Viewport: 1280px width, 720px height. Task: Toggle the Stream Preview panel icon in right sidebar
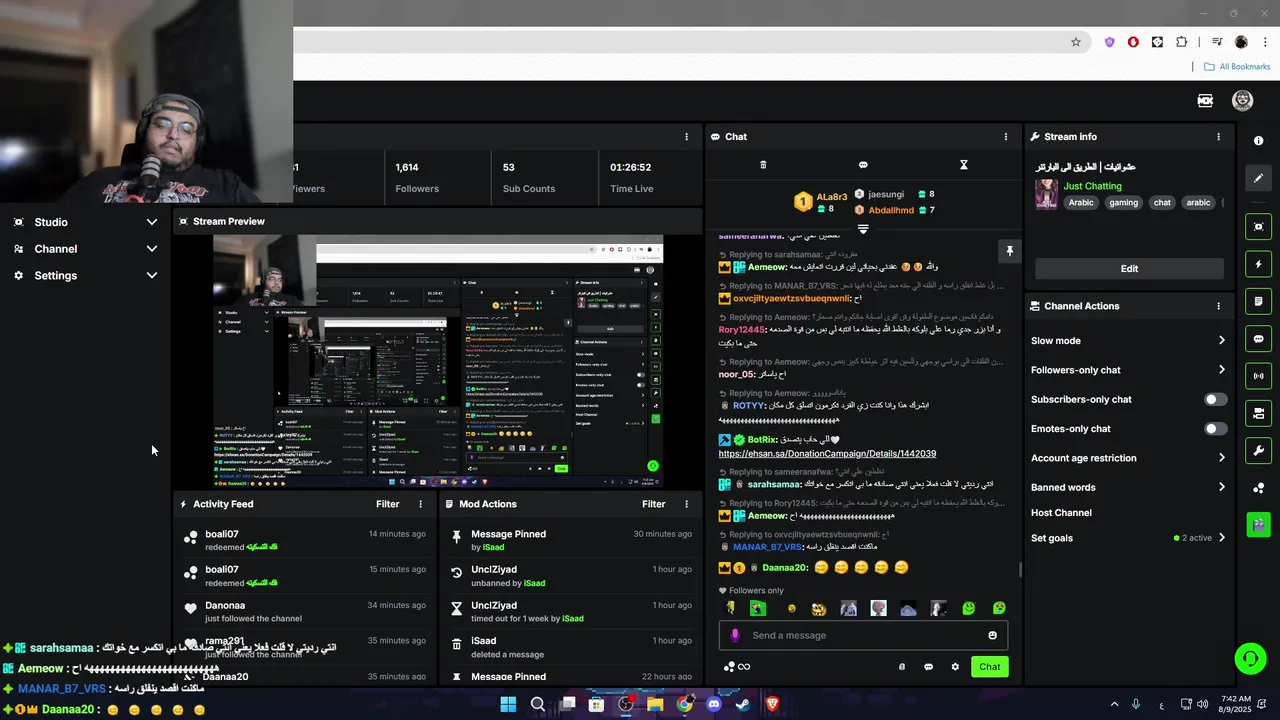[1259, 227]
